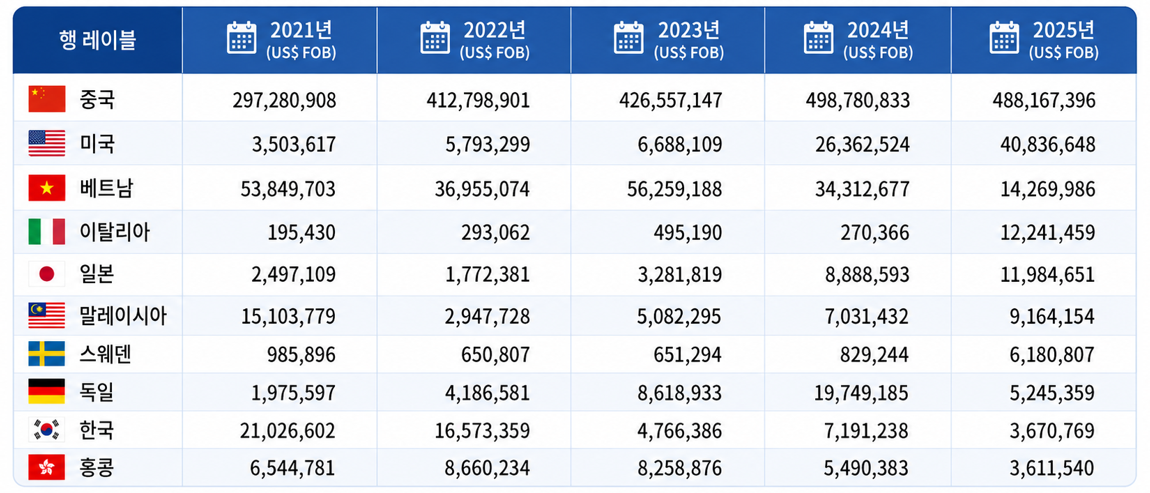This screenshot has height=493, width=1150.
Task: Click the 이탈리아 row label
Action: [116, 233]
